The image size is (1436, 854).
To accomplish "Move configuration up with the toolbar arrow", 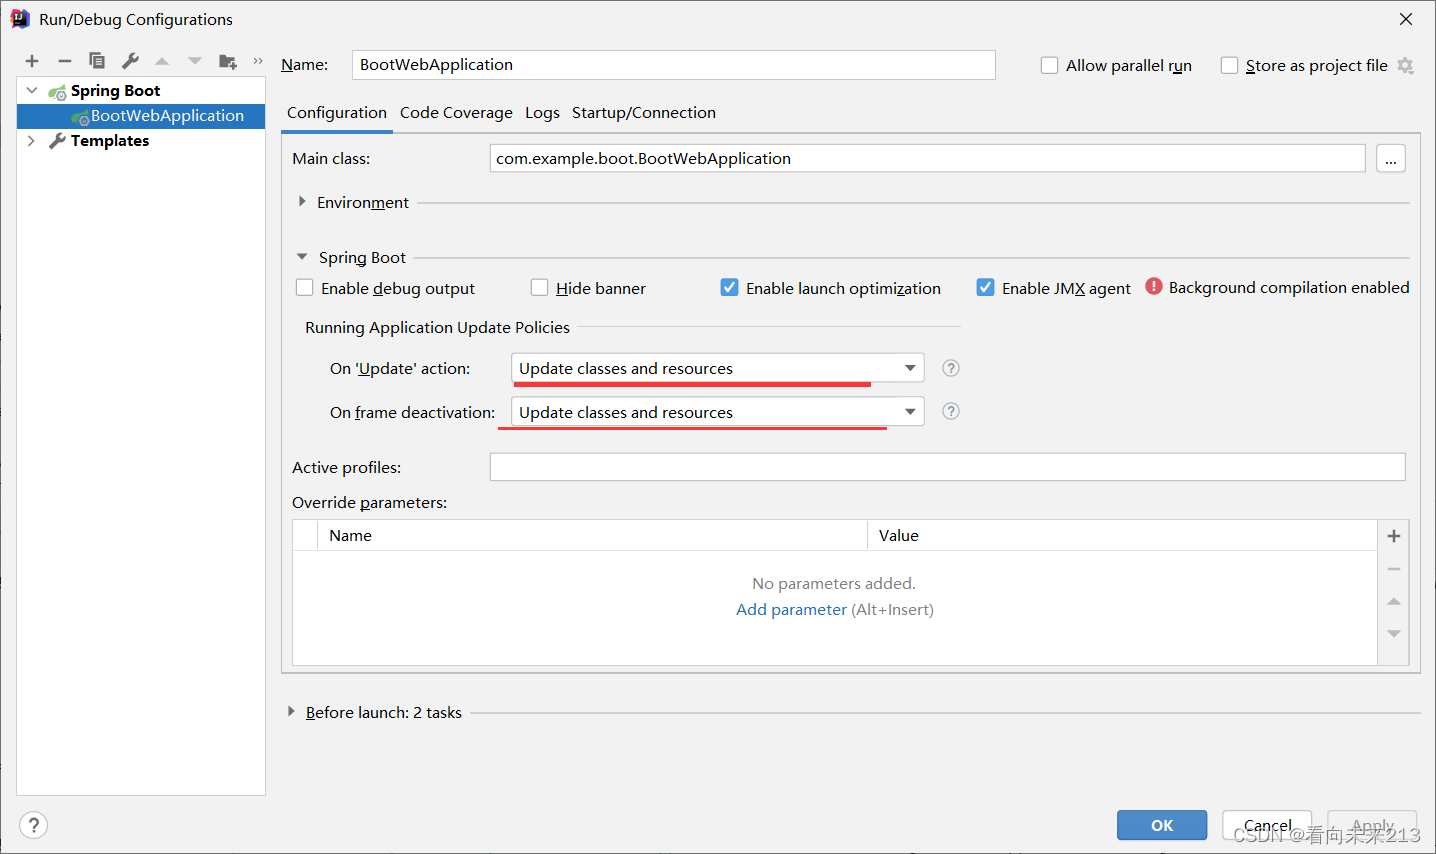I will 162,61.
